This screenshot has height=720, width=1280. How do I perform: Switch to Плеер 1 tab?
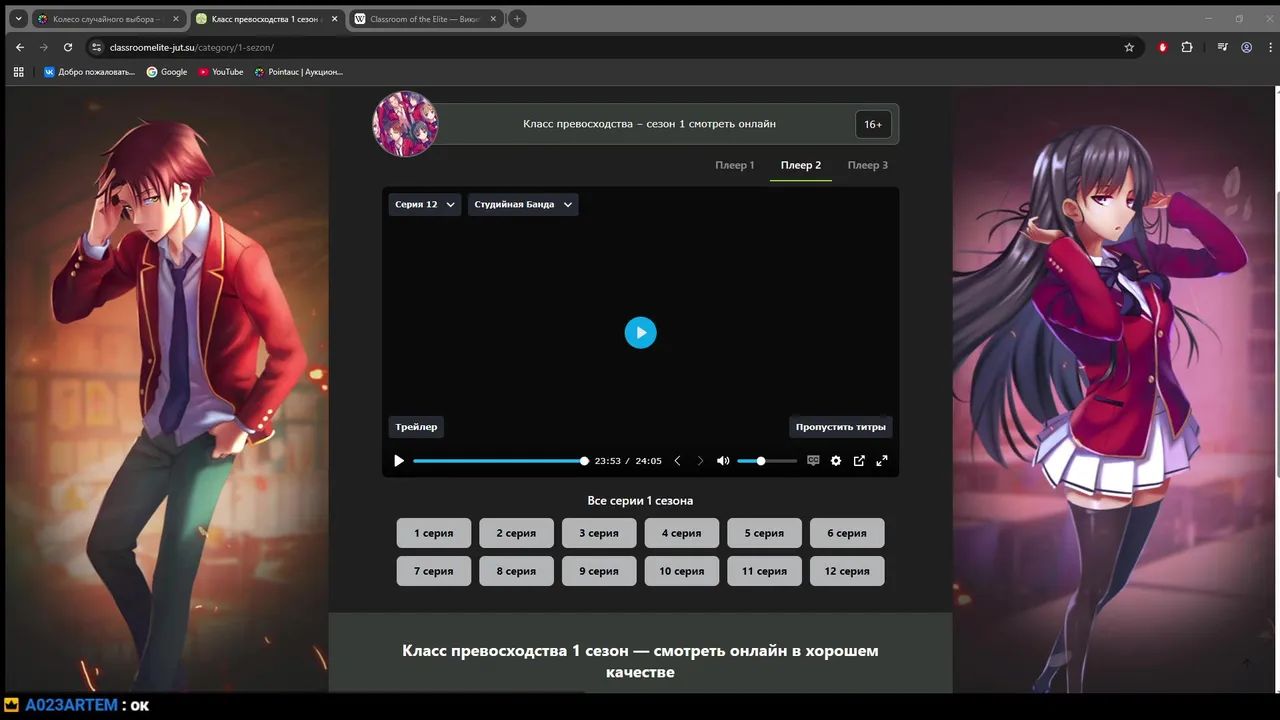click(735, 165)
